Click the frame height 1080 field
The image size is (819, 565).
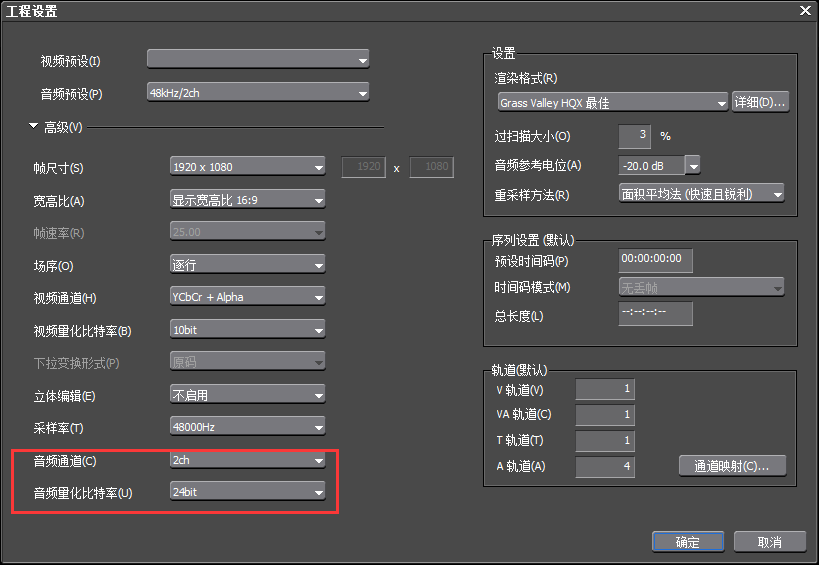click(431, 167)
